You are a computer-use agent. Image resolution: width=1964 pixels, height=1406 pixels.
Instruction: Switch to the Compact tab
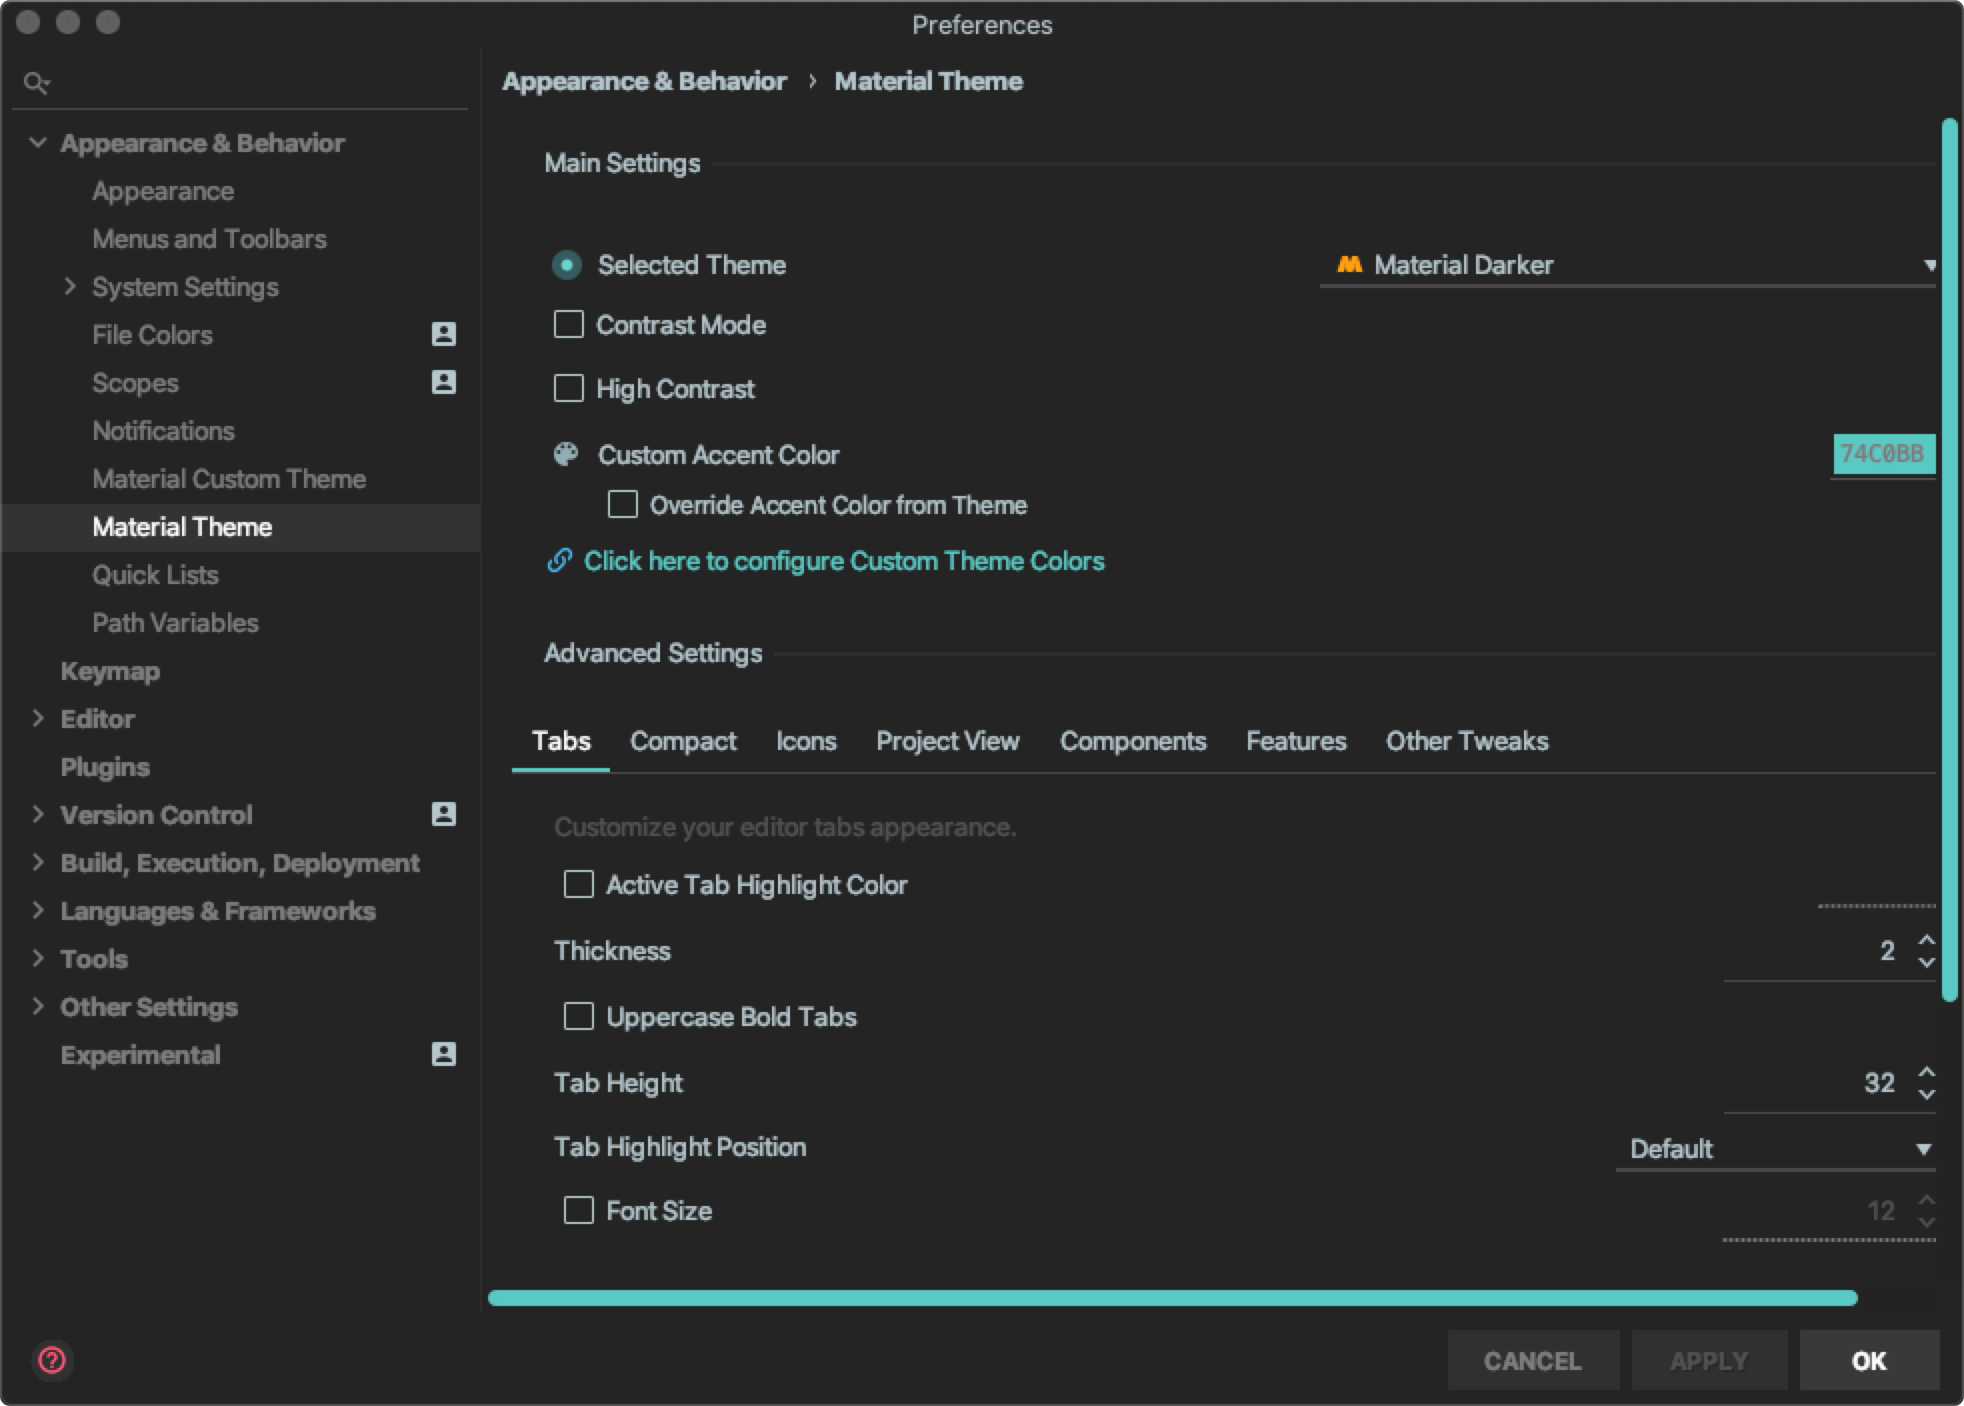click(x=683, y=741)
